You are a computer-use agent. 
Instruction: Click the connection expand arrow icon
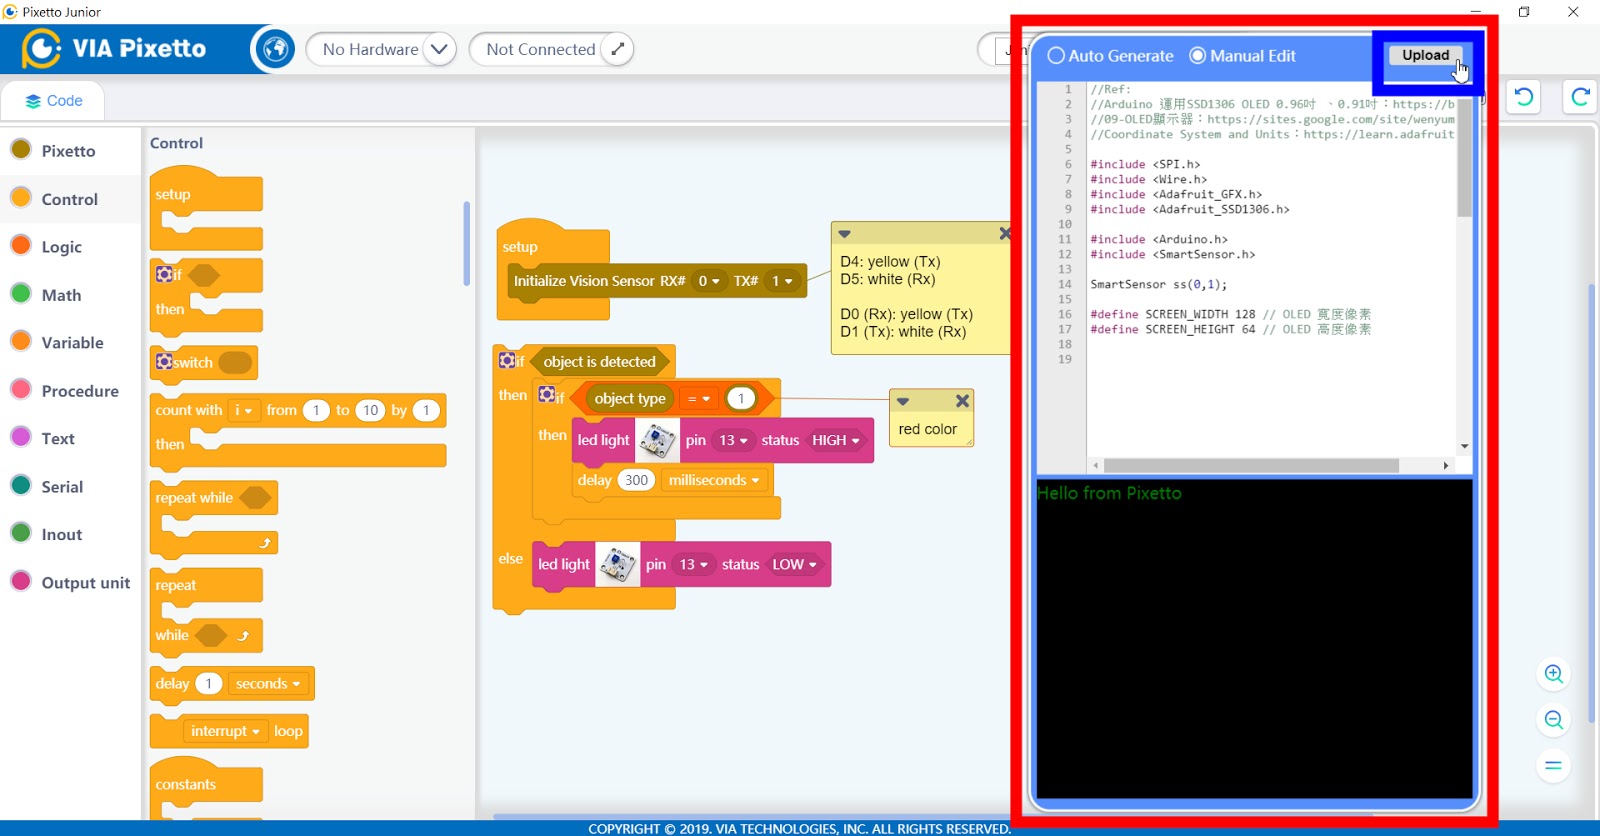pos(618,49)
